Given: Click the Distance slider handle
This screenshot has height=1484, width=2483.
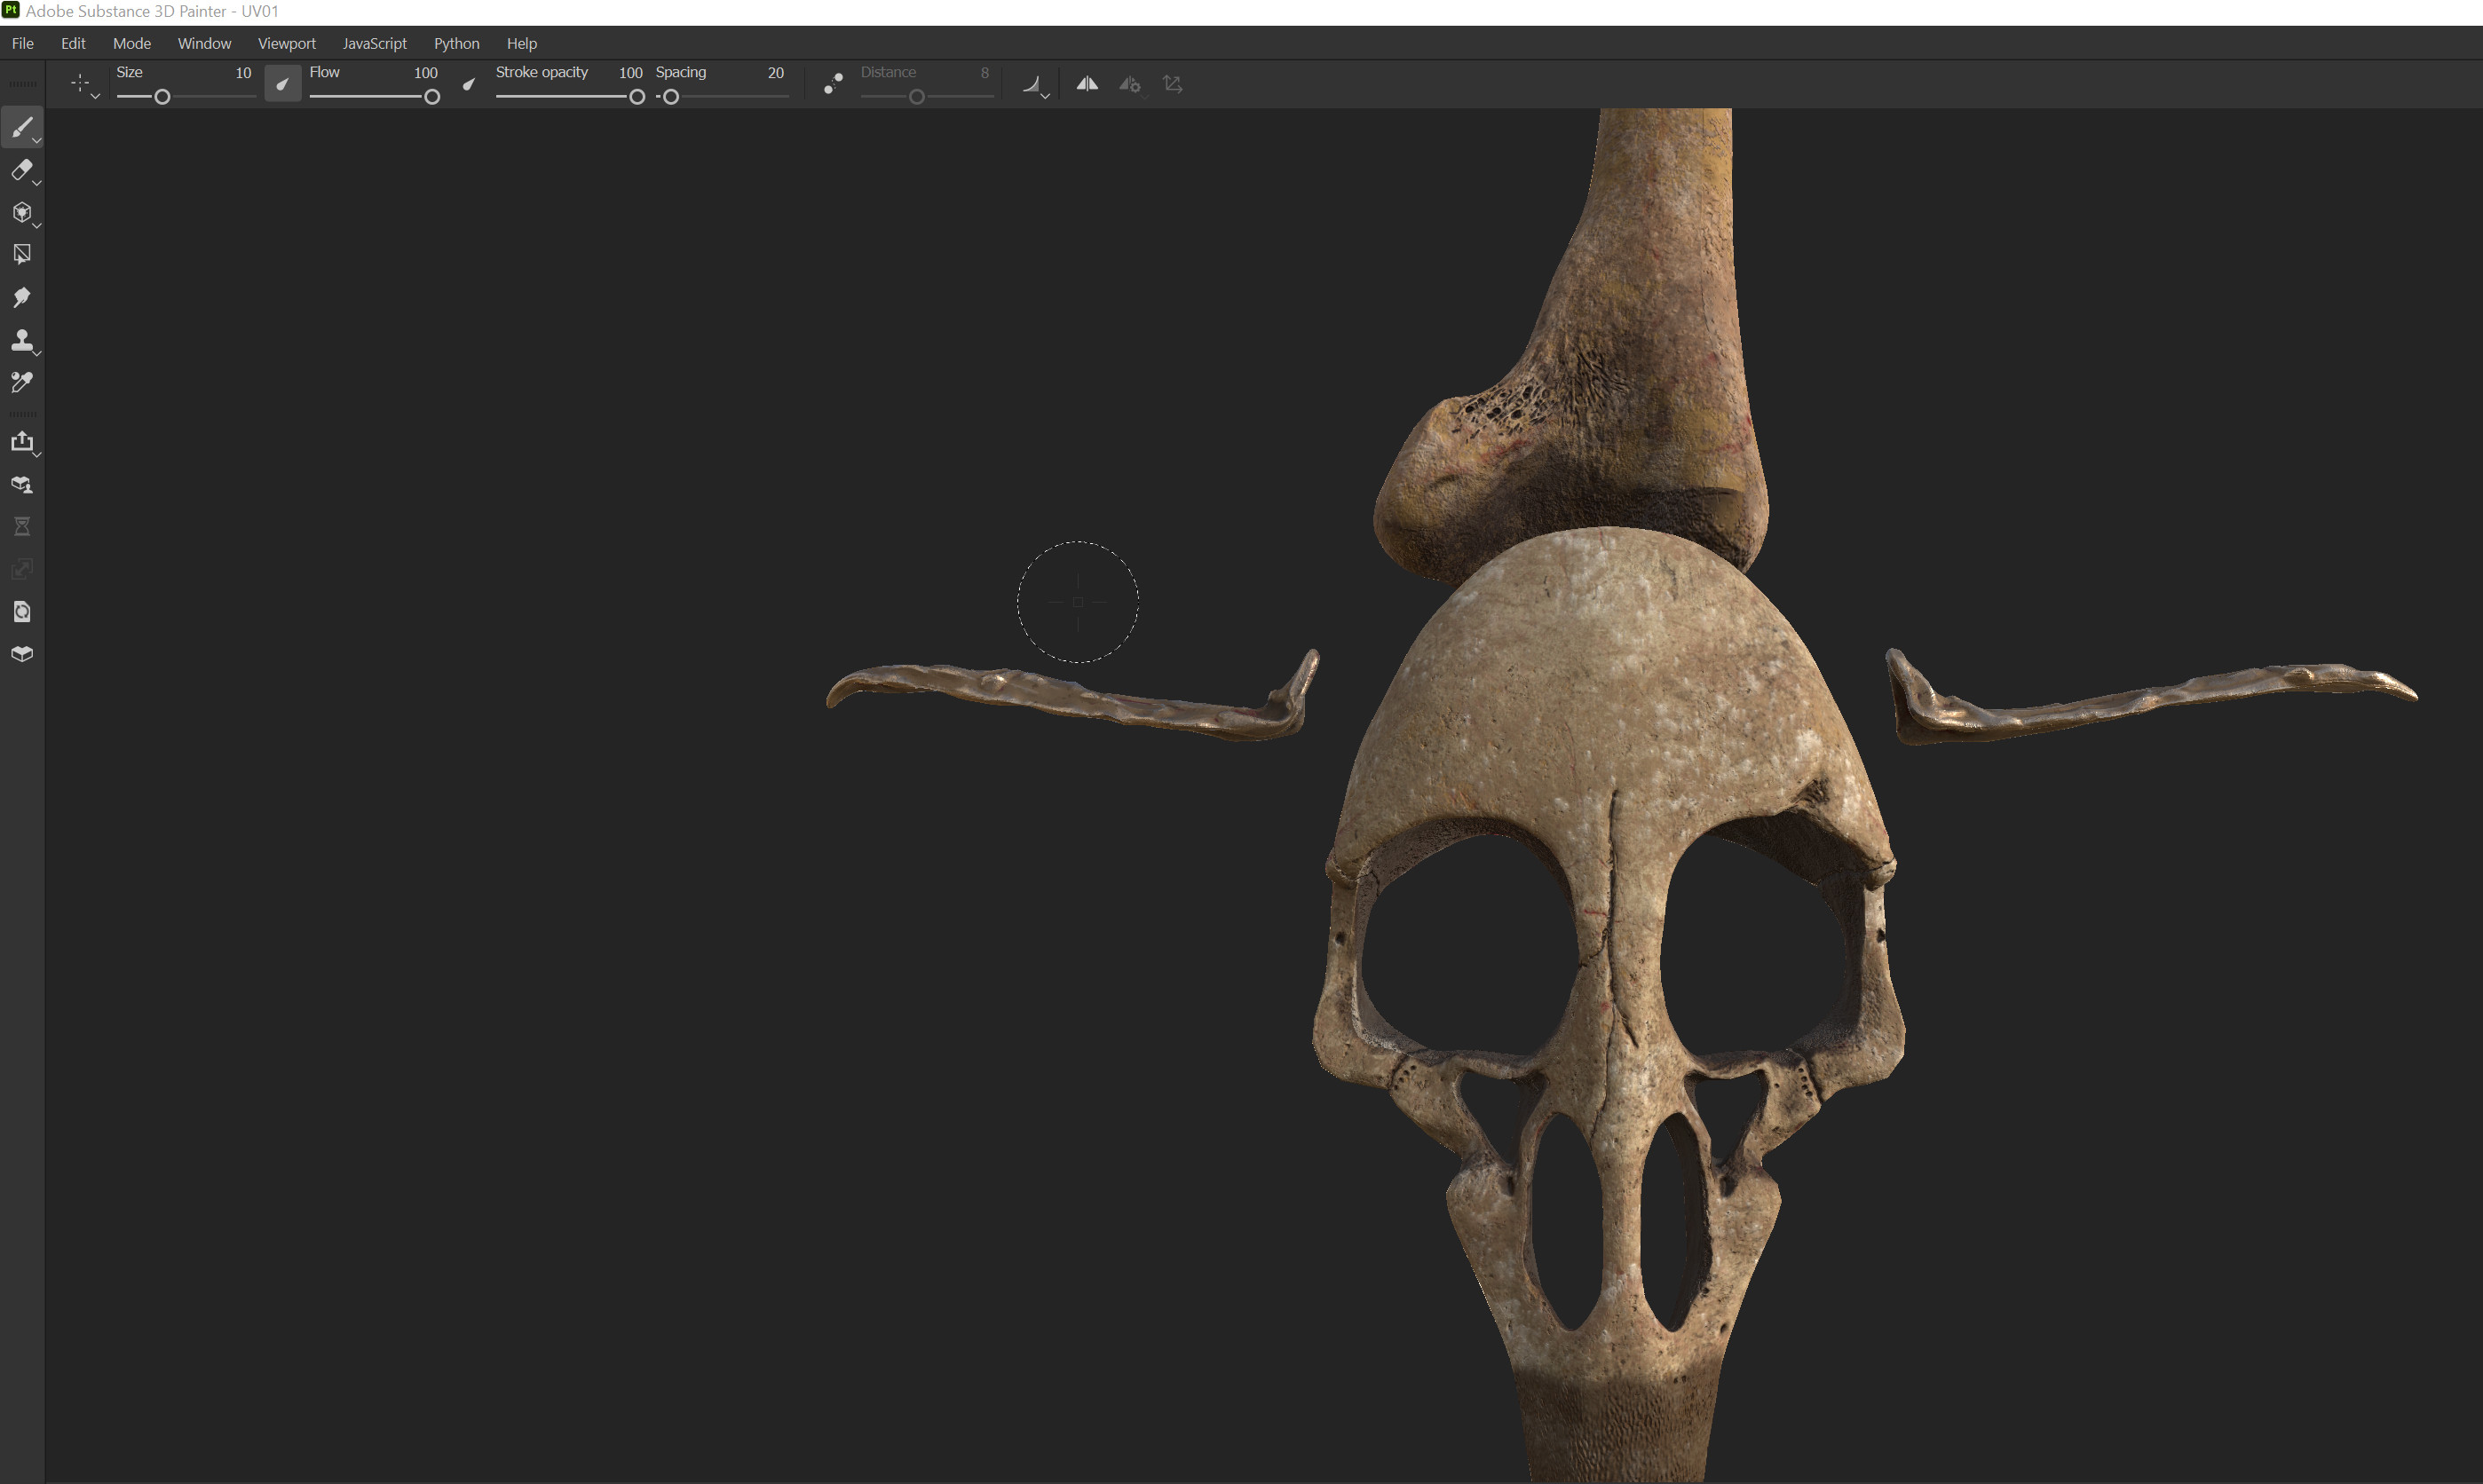Looking at the screenshot, I should (x=917, y=97).
